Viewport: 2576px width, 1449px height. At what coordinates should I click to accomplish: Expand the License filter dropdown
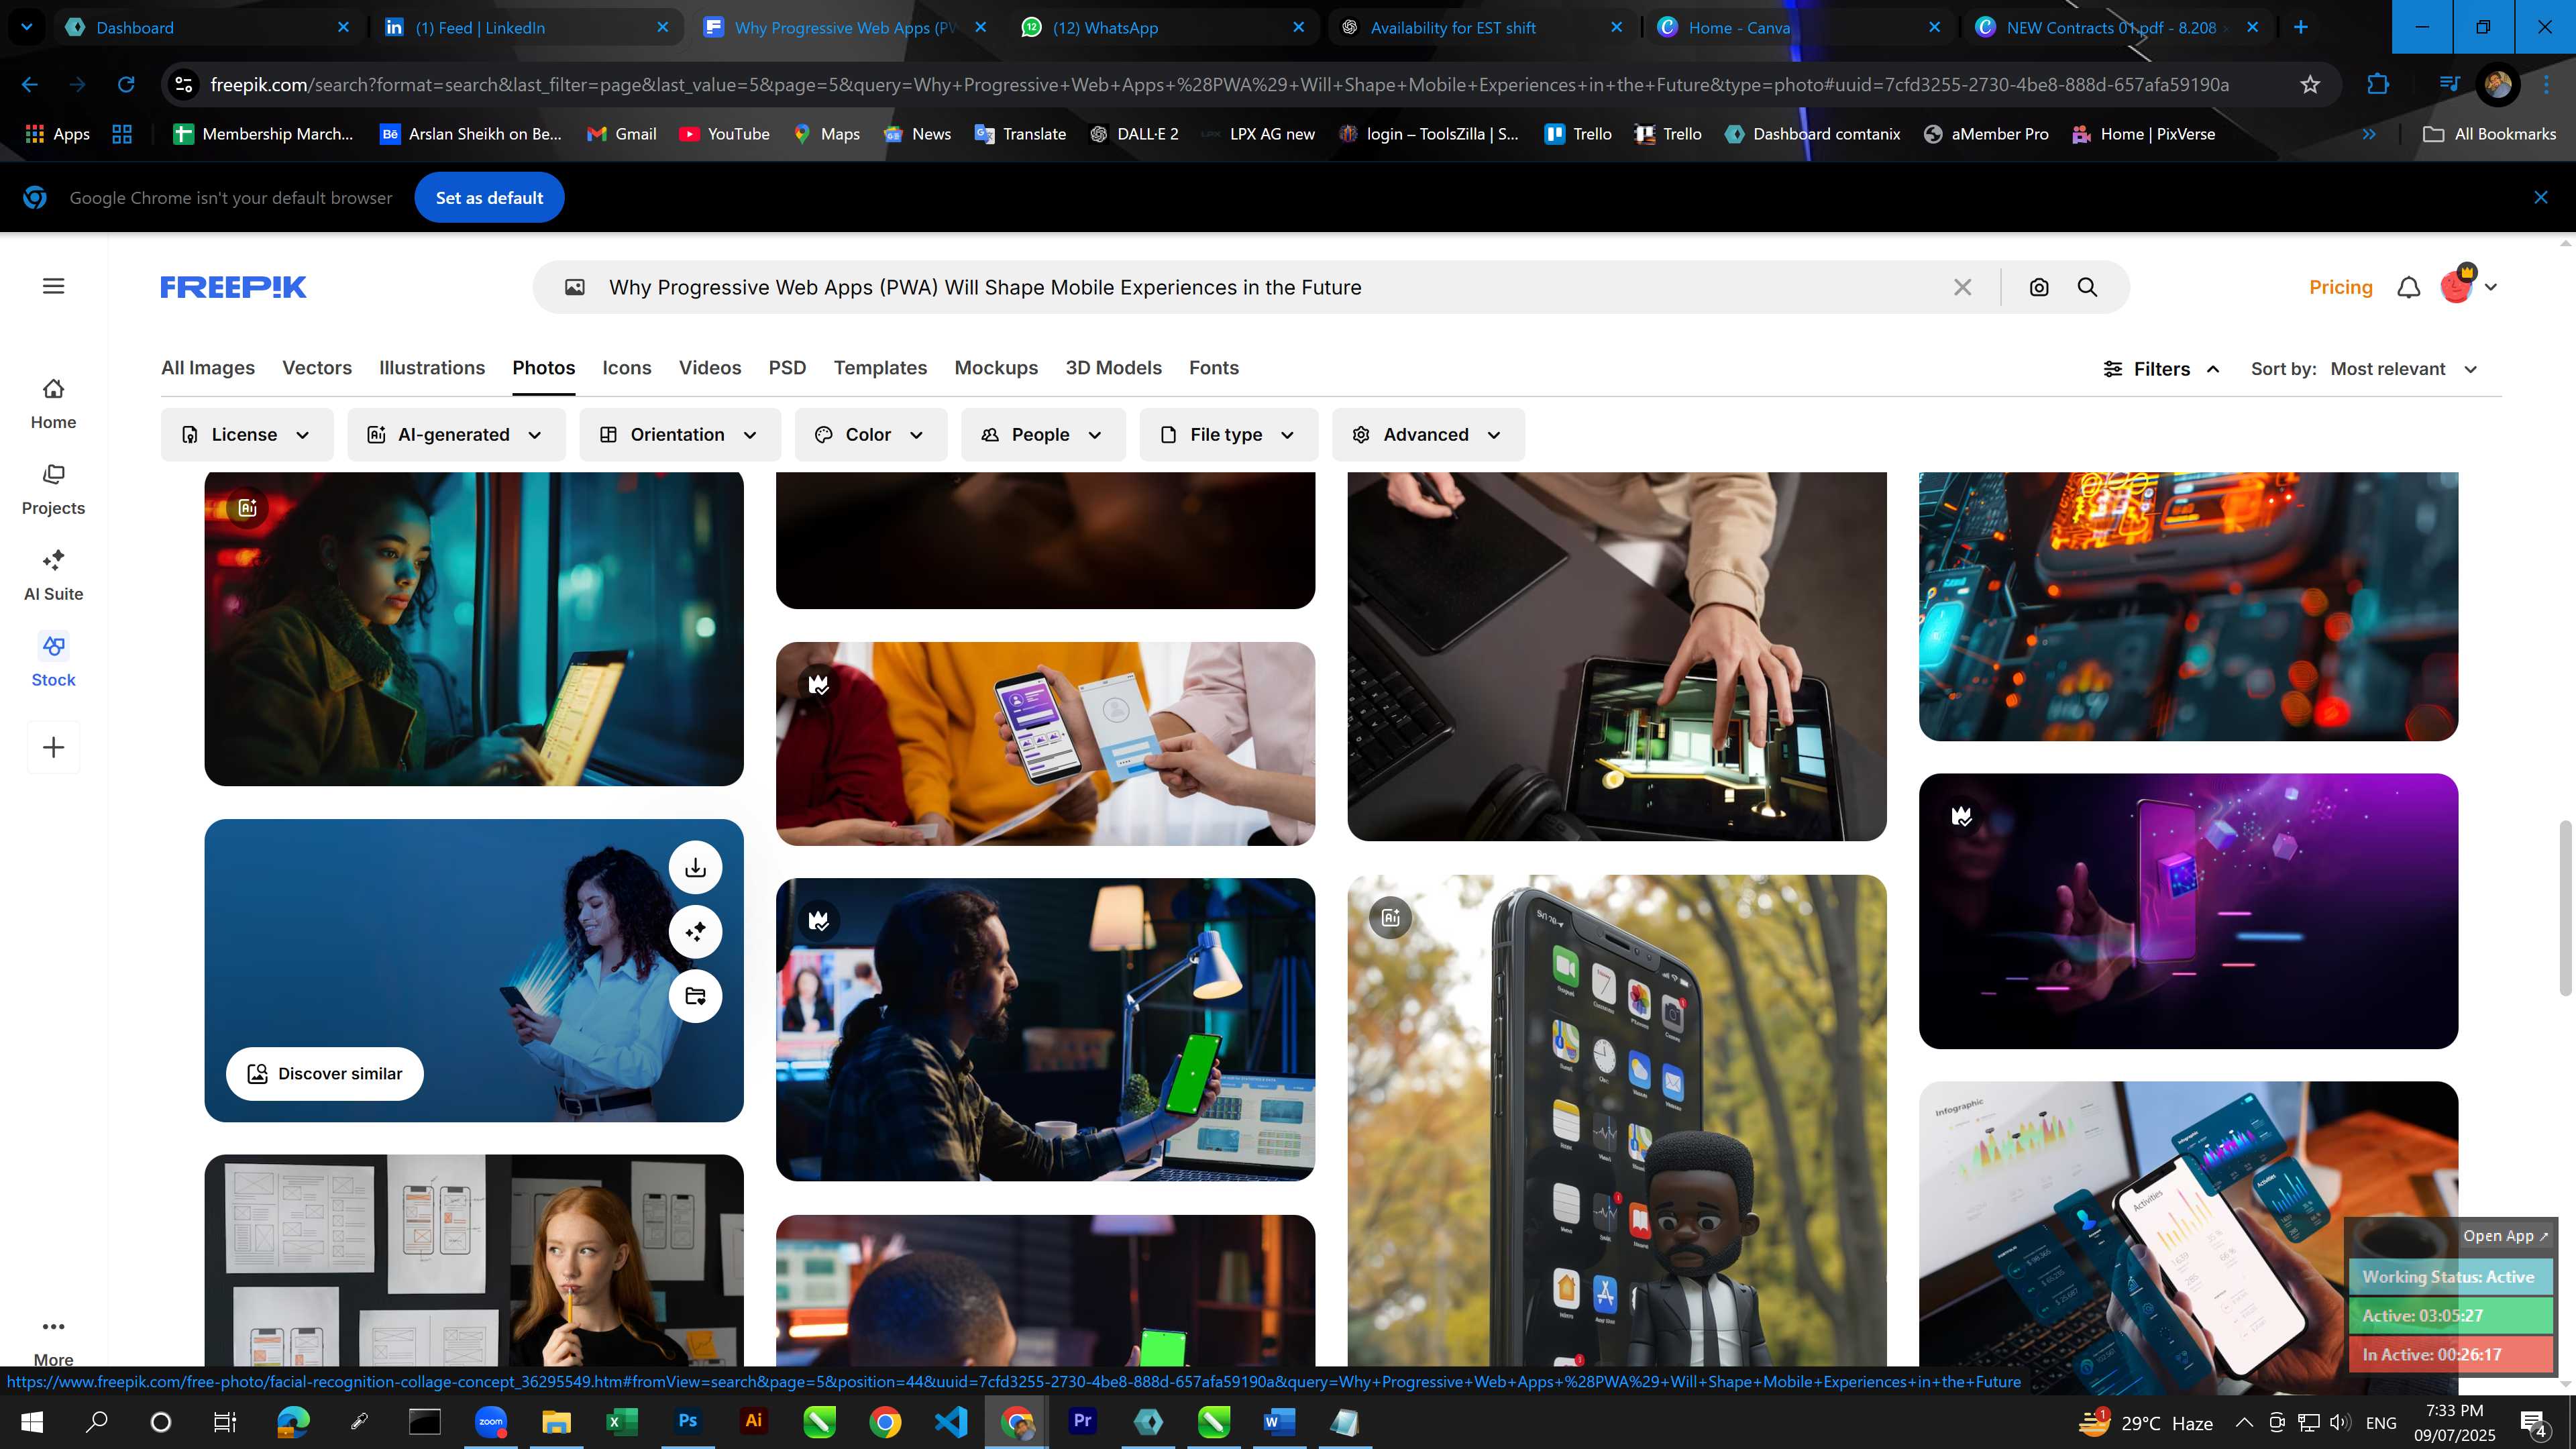pos(247,434)
